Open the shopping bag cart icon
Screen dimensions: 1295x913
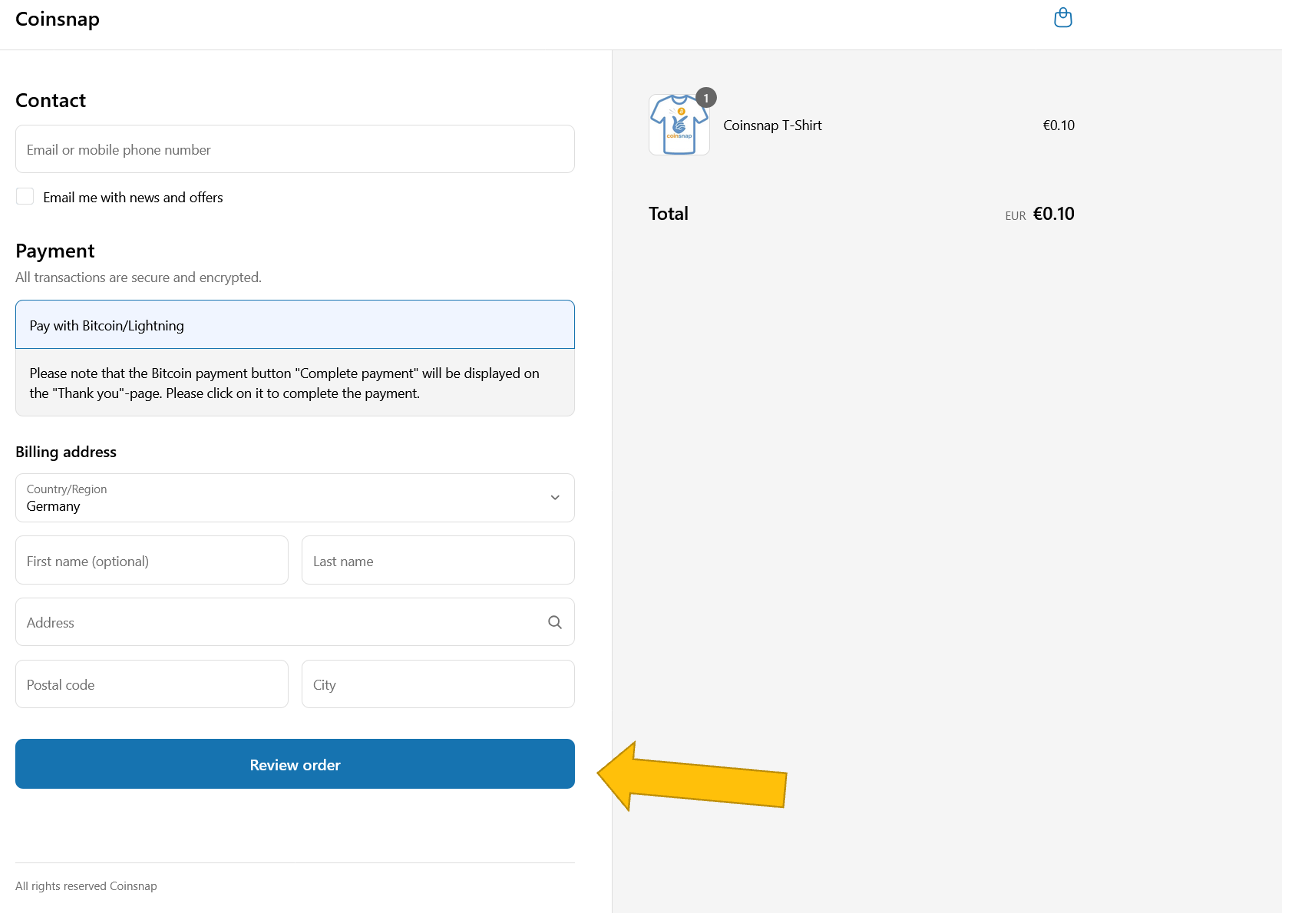tap(1063, 18)
